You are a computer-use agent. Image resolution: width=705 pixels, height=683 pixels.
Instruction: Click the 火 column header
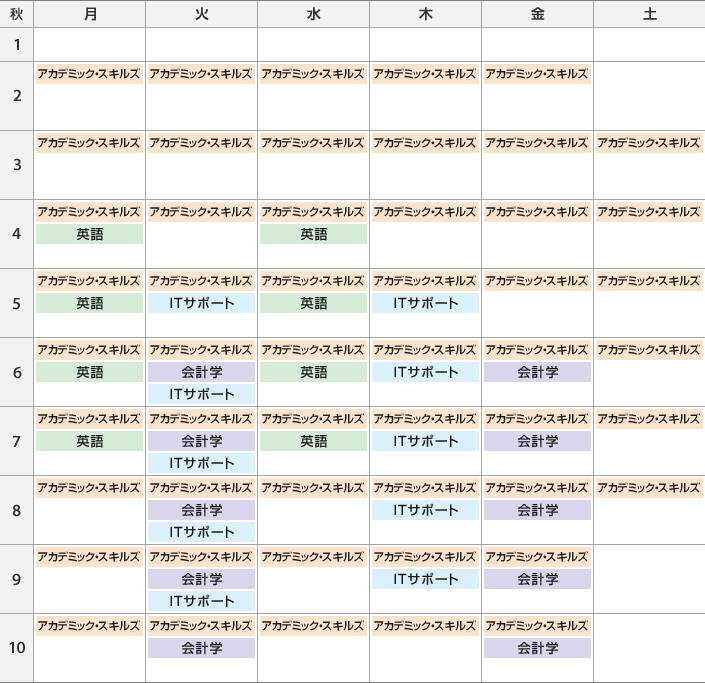(x=201, y=14)
